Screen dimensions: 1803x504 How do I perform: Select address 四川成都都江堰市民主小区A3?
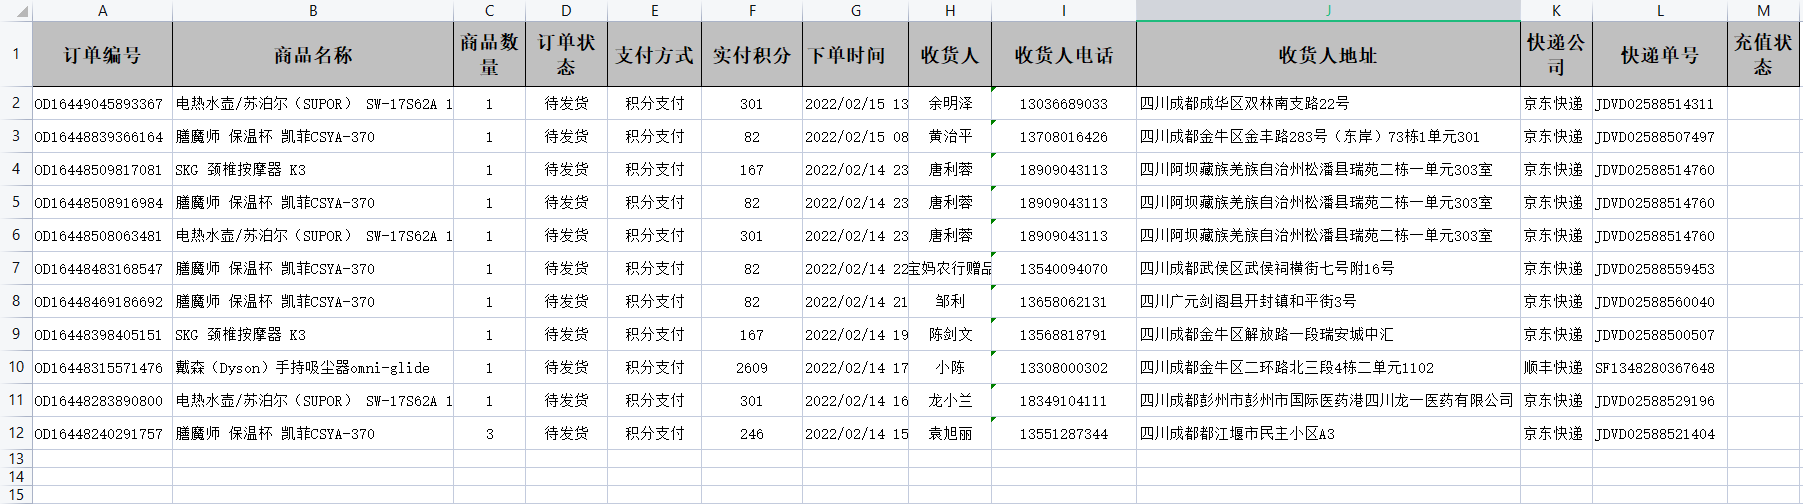pos(1328,433)
